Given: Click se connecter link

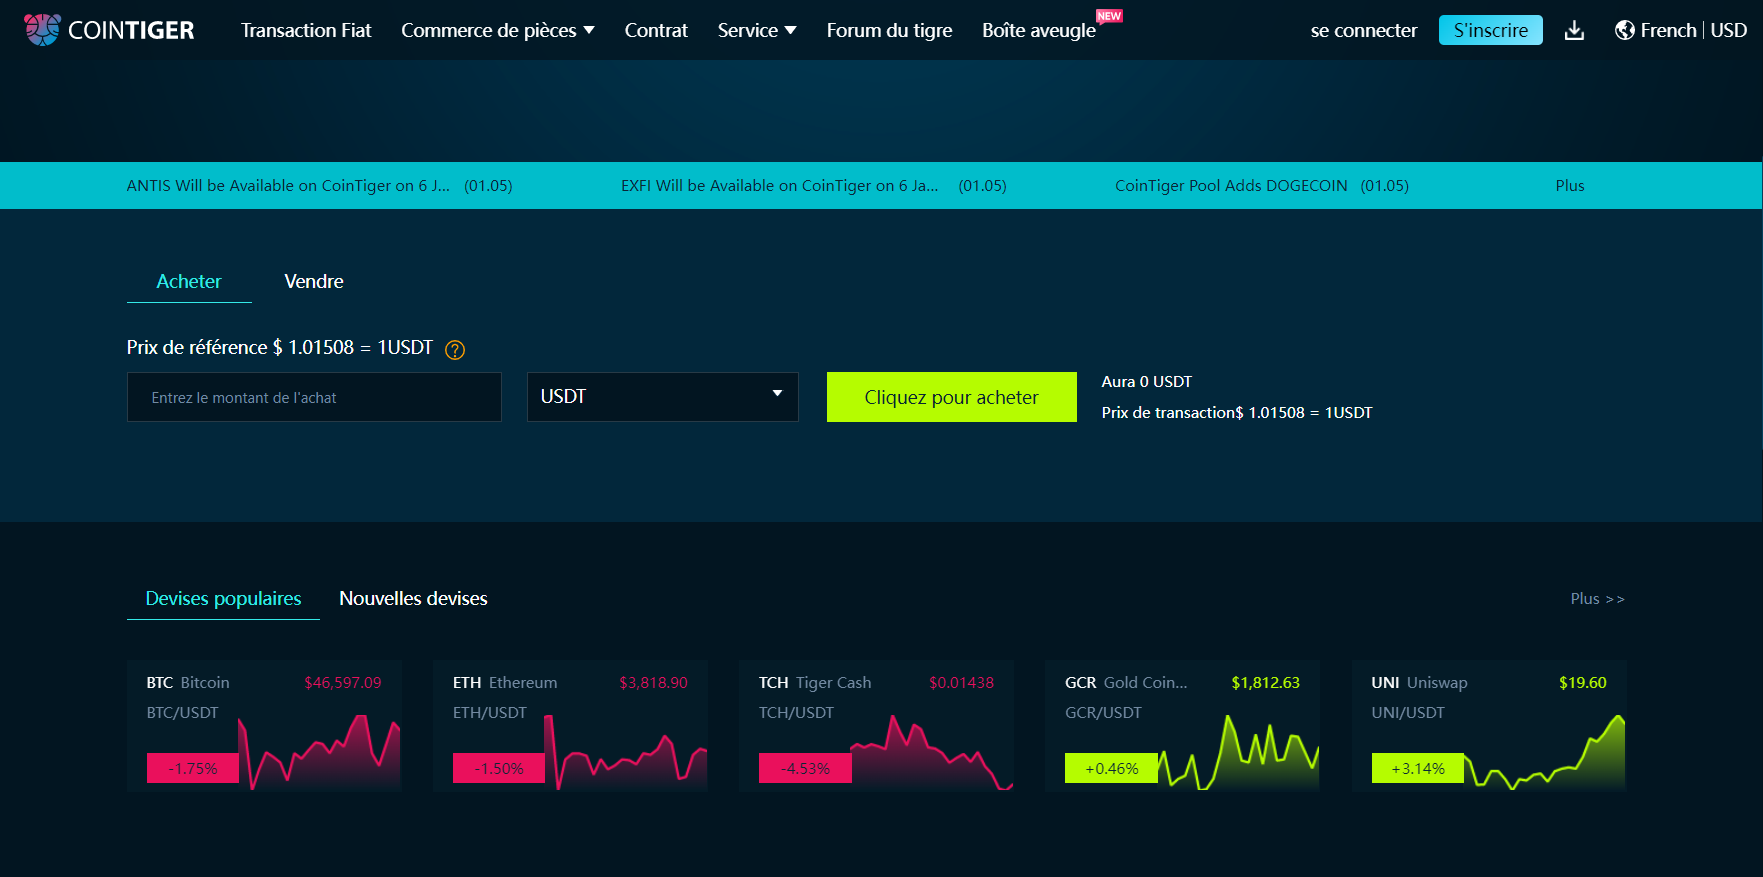Looking at the screenshot, I should (x=1364, y=30).
